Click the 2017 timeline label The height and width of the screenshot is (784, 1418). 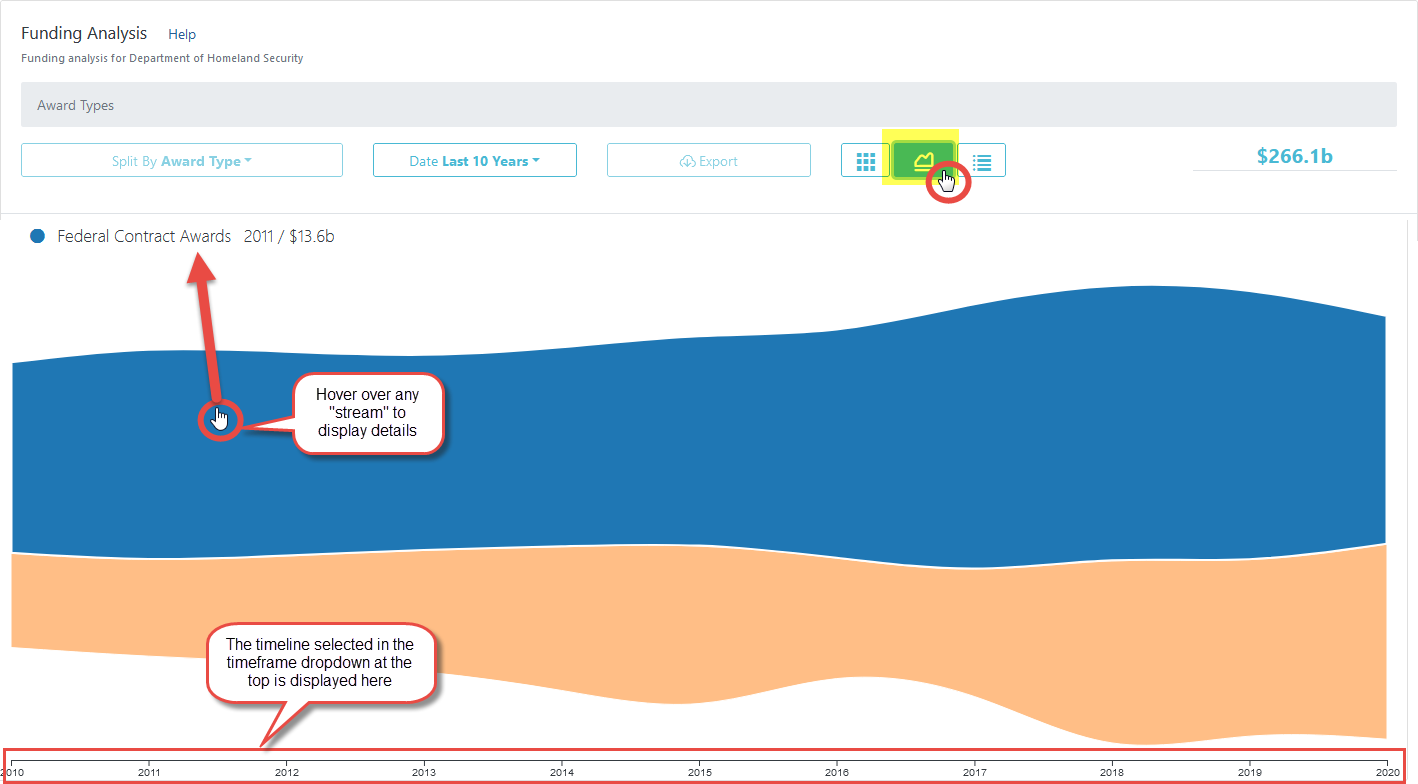[975, 772]
